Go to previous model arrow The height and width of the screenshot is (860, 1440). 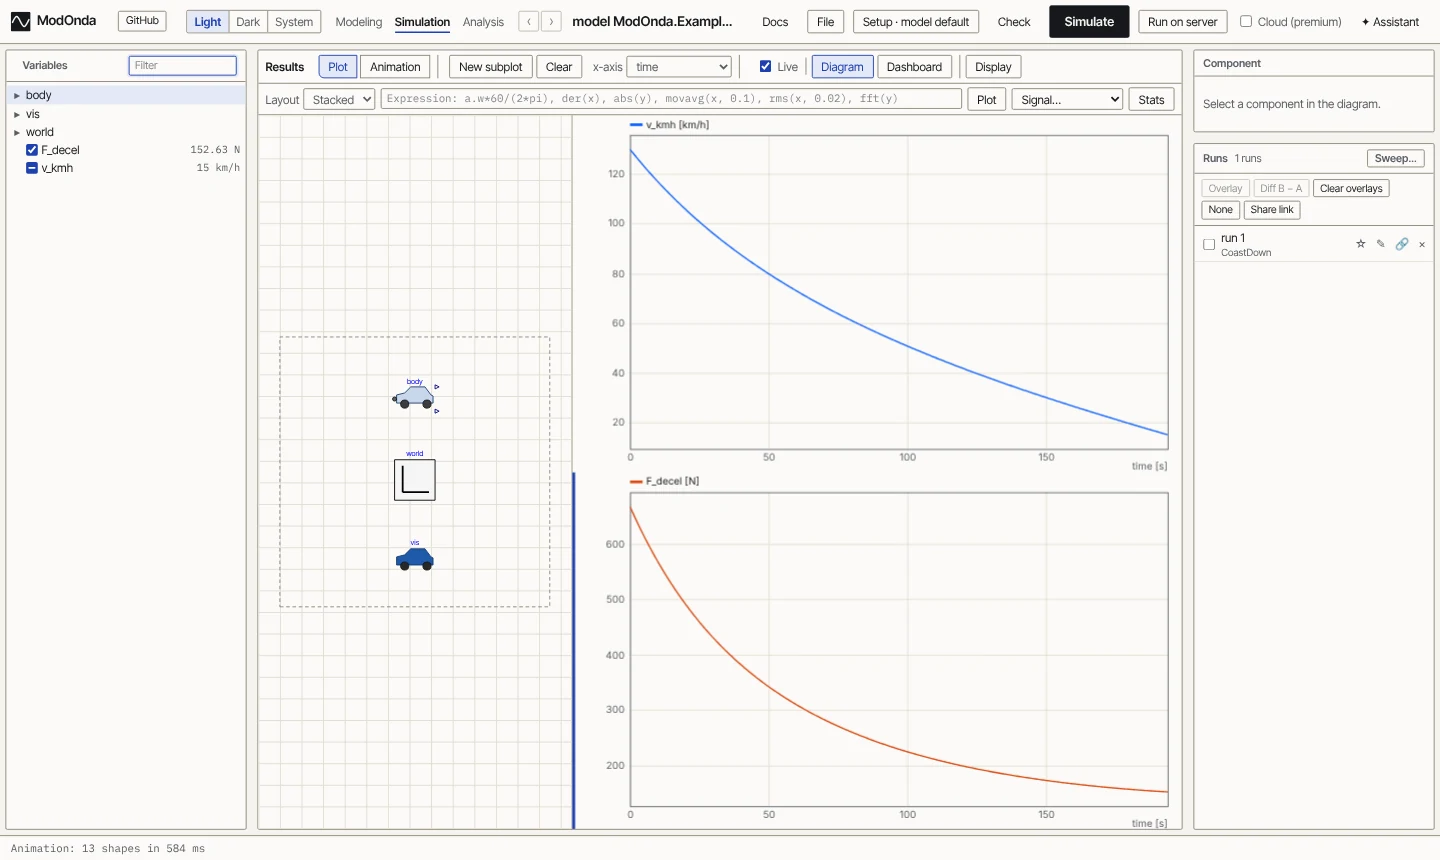pyautogui.click(x=529, y=21)
